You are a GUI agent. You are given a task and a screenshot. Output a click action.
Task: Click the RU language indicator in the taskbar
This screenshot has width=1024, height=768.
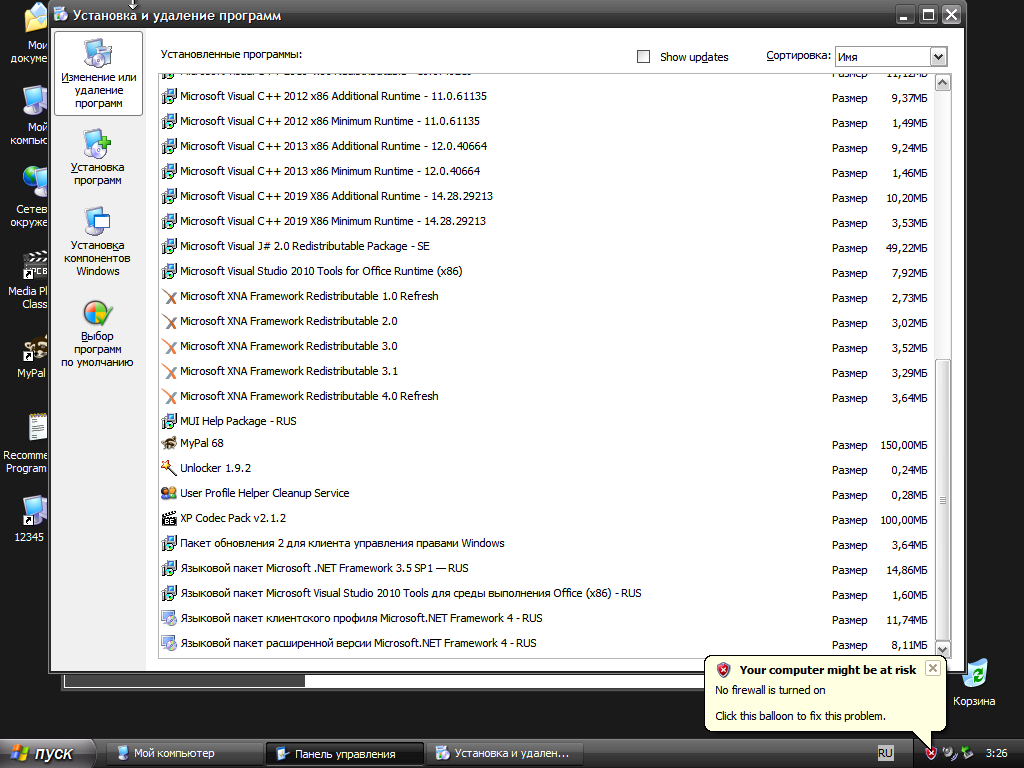[x=885, y=753]
